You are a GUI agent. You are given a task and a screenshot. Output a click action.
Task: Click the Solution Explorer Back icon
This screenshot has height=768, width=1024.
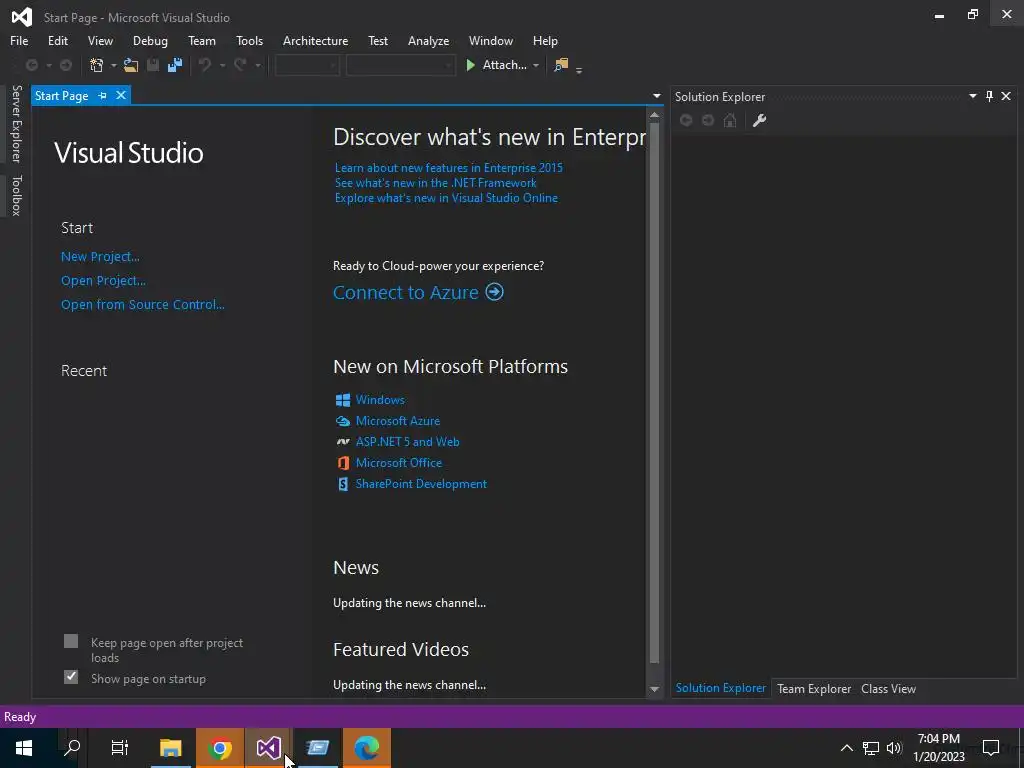coord(686,120)
